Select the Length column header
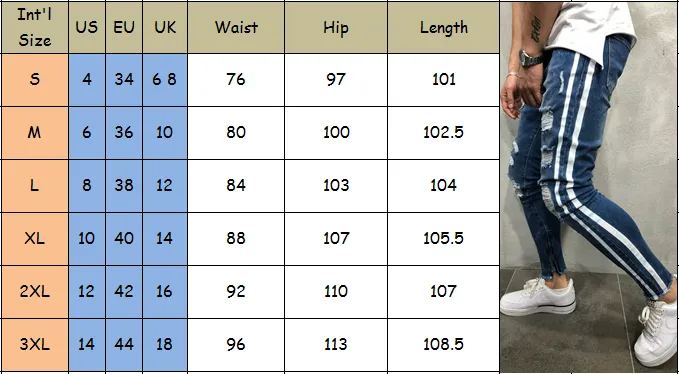 click(443, 27)
